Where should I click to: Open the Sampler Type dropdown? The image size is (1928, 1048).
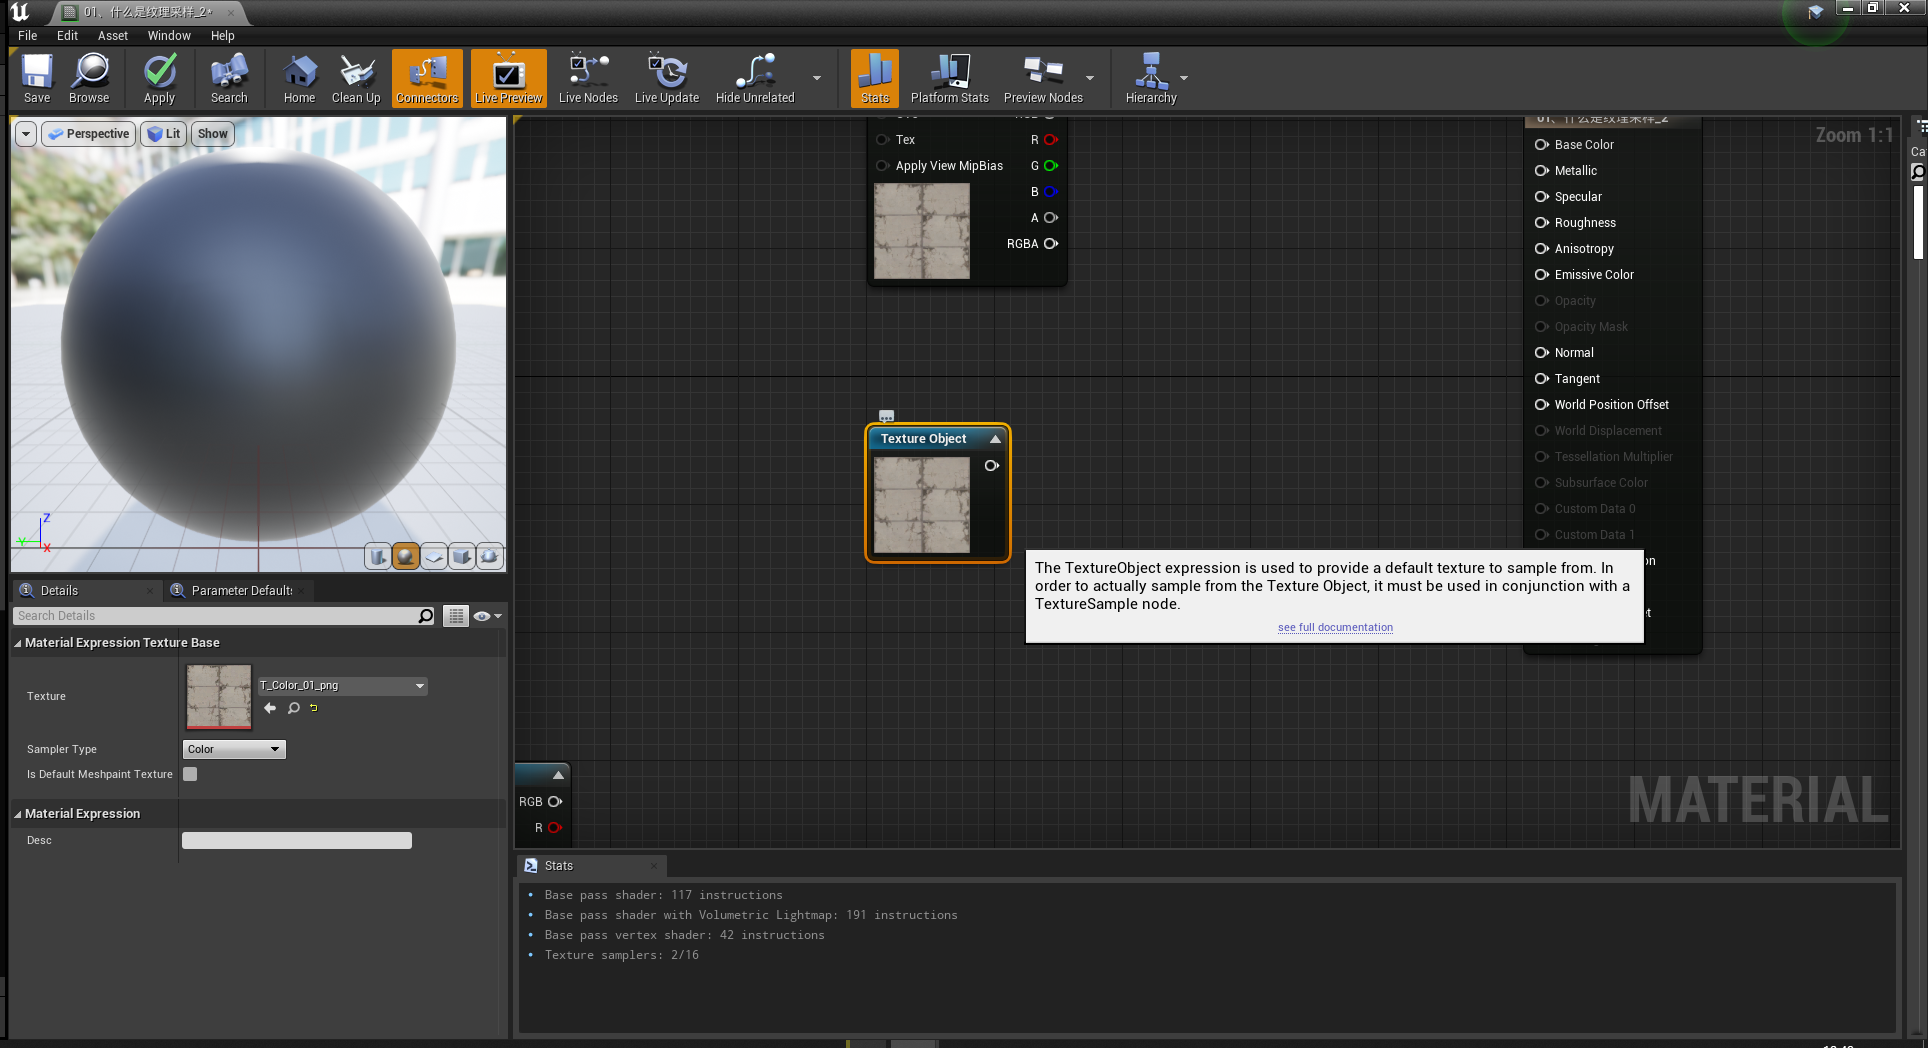[x=233, y=748]
